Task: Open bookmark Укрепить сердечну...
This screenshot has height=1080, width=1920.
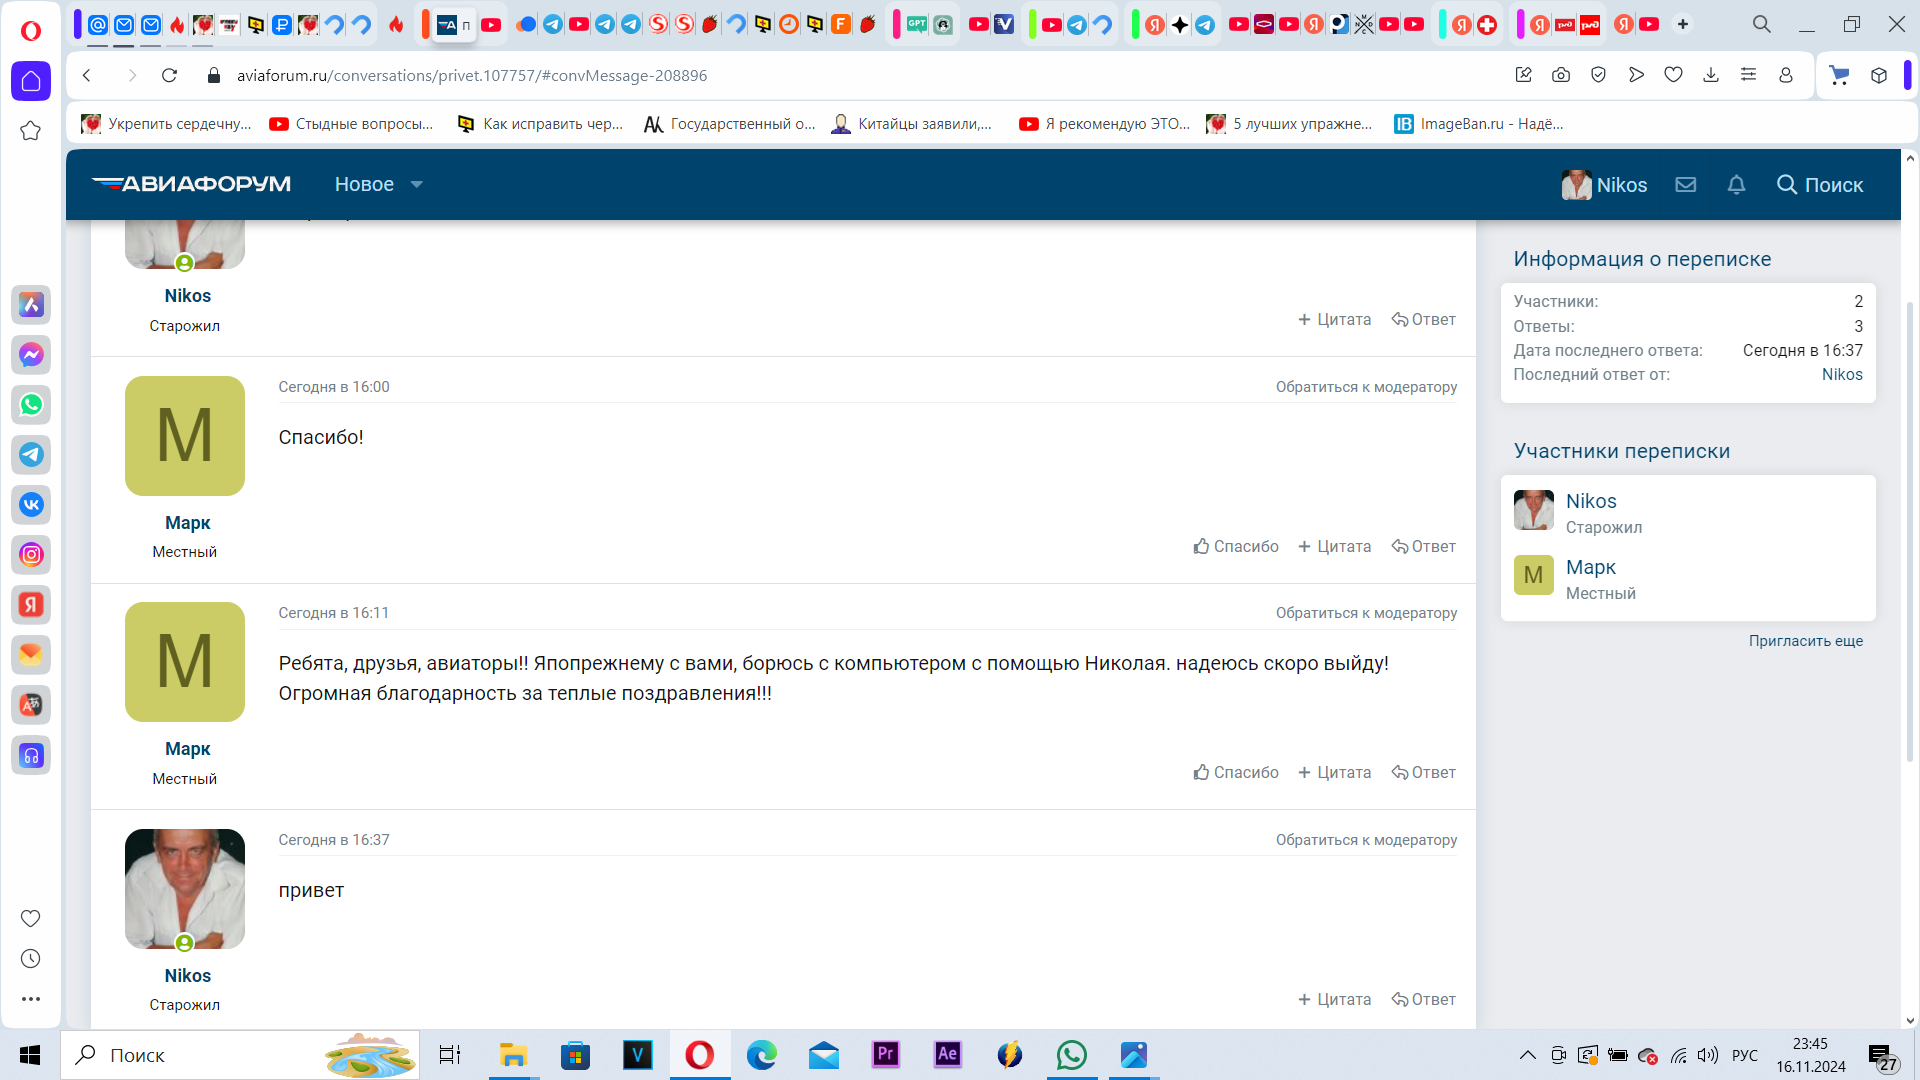Action: point(166,124)
